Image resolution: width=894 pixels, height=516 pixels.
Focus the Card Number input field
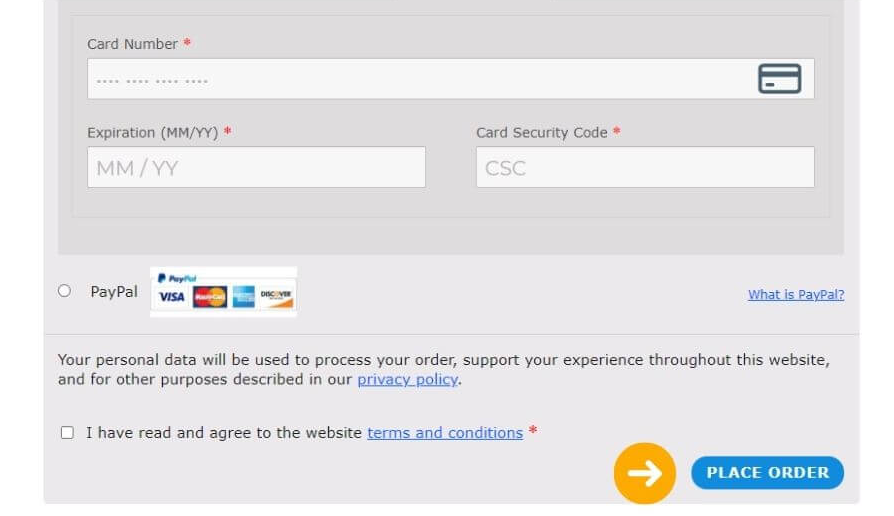[x=450, y=79]
